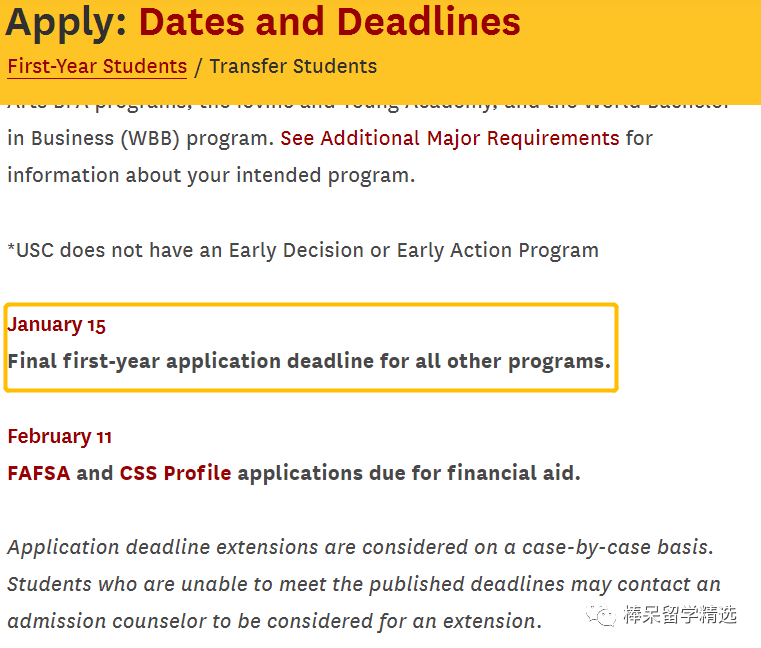Open the See Additional Major Requirements link

(x=450, y=138)
